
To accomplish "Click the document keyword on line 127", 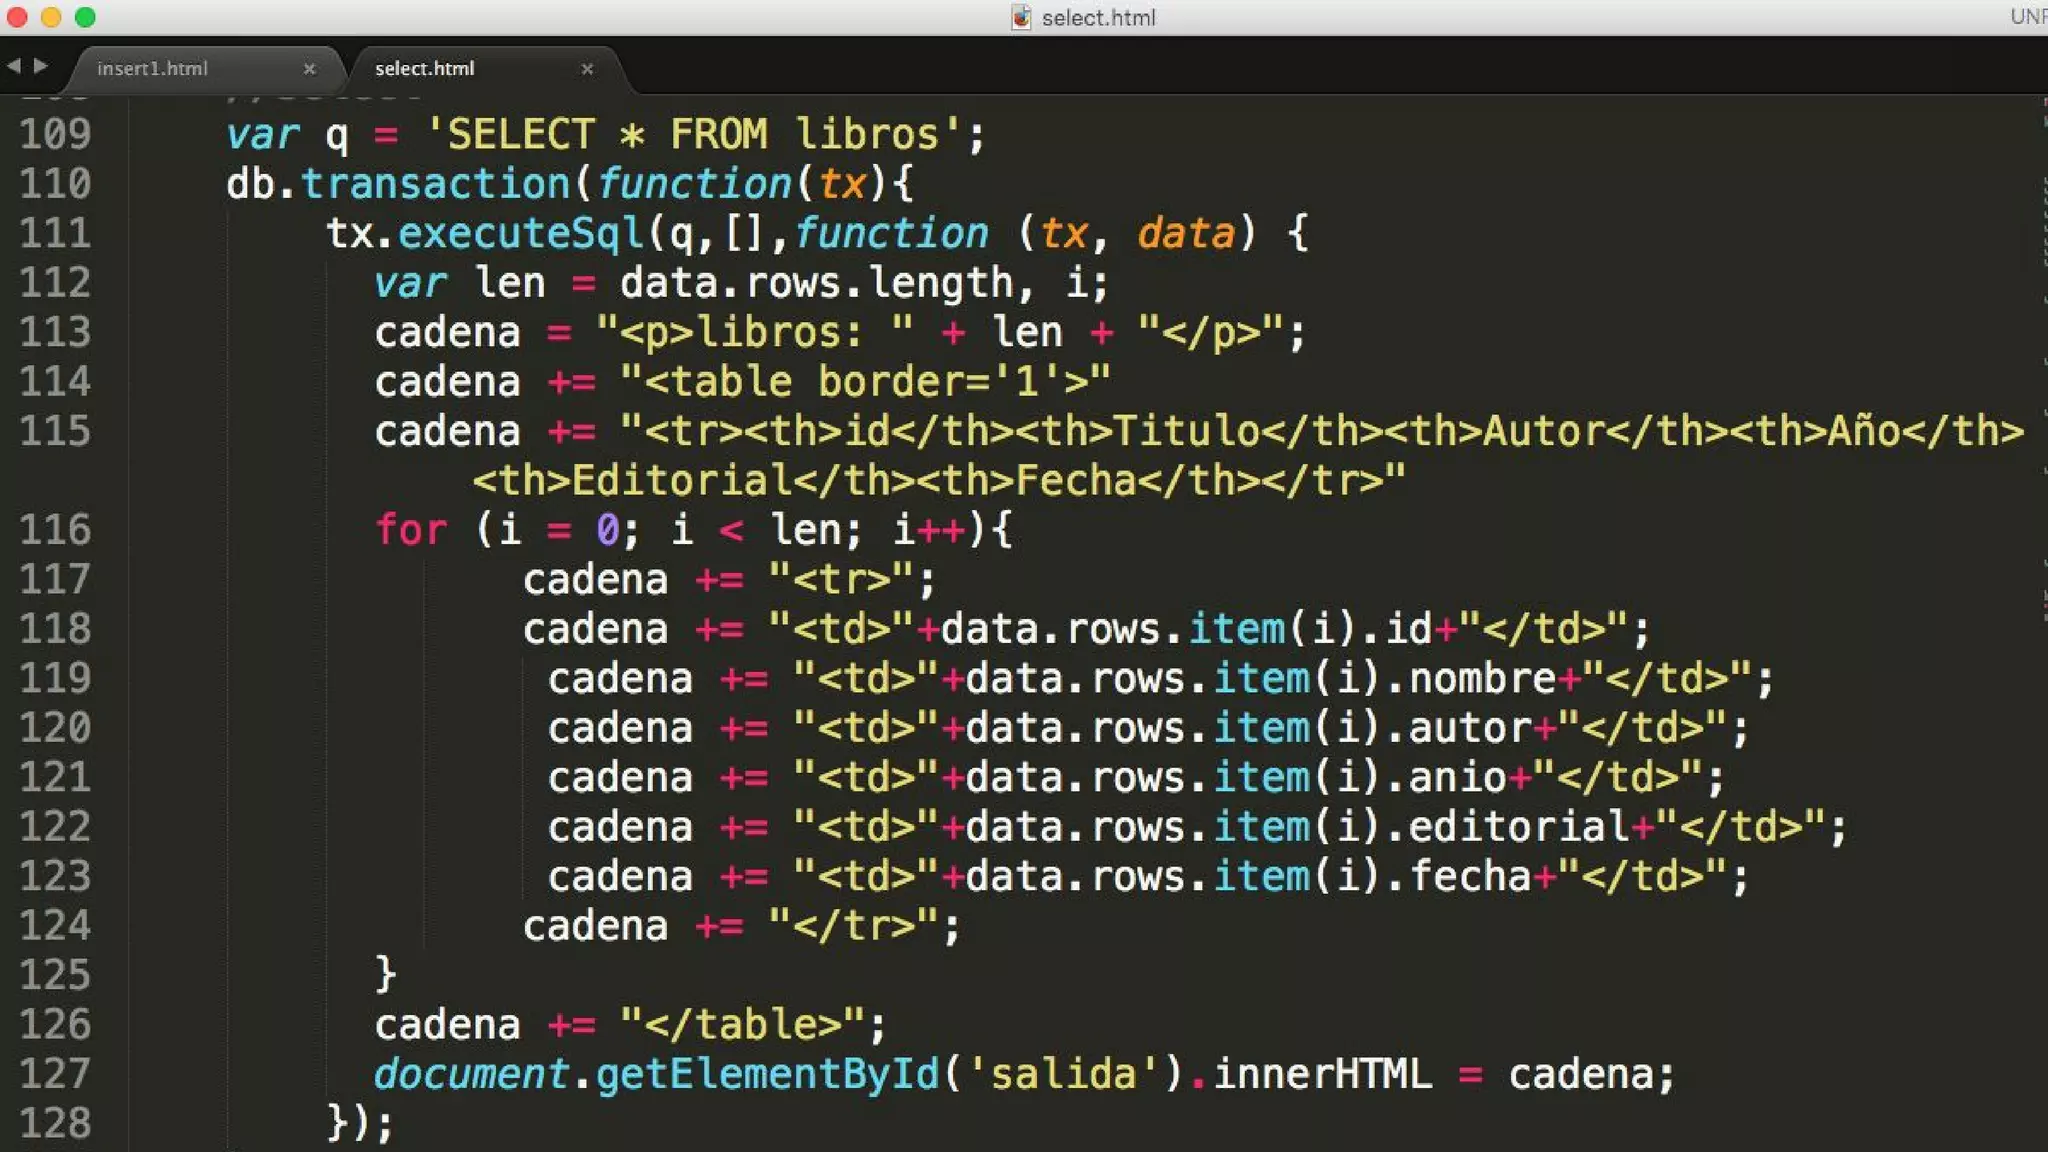I will click(x=471, y=1075).
